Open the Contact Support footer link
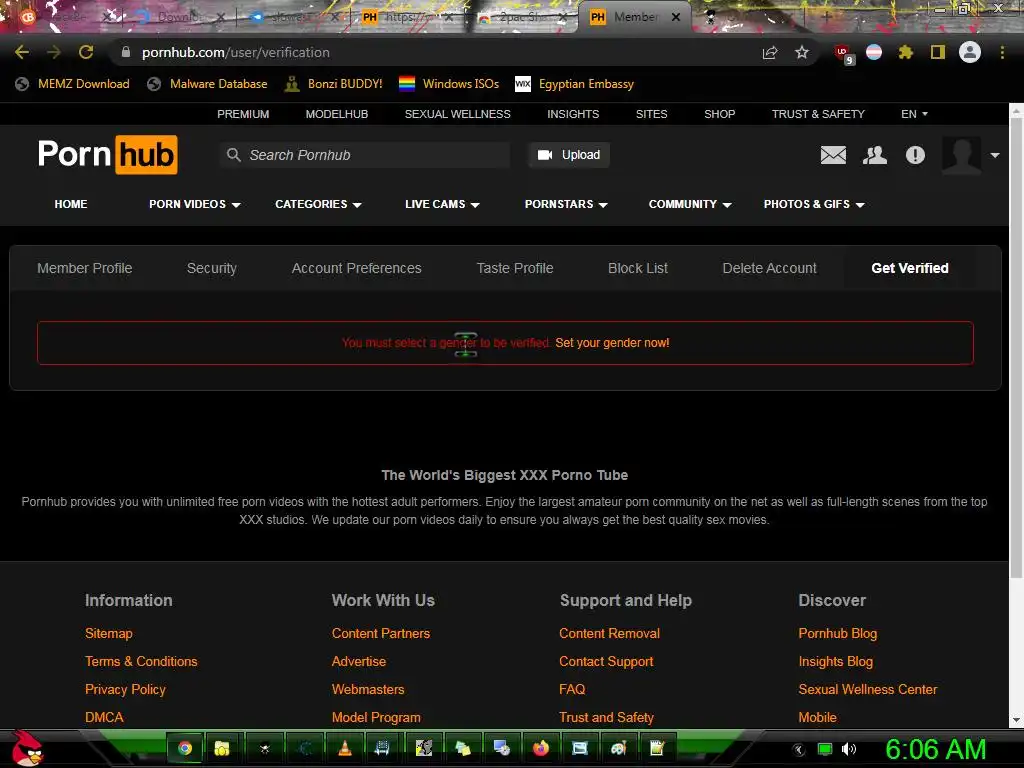 pos(606,662)
